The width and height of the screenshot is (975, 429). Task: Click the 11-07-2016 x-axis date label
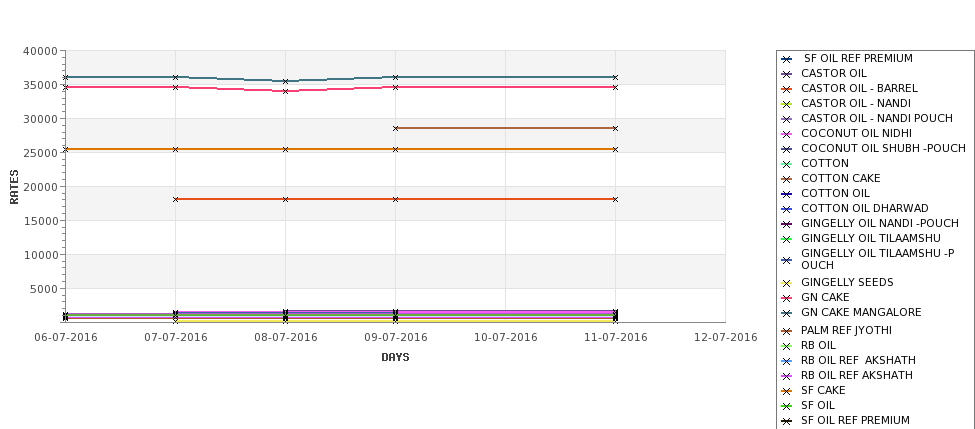[616, 338]
